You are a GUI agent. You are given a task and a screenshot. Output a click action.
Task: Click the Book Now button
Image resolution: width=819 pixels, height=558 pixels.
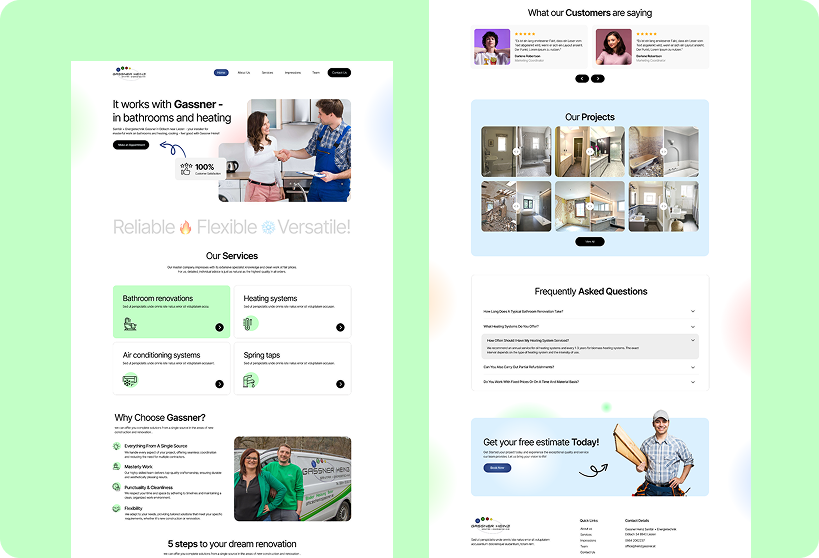[497, 467]
